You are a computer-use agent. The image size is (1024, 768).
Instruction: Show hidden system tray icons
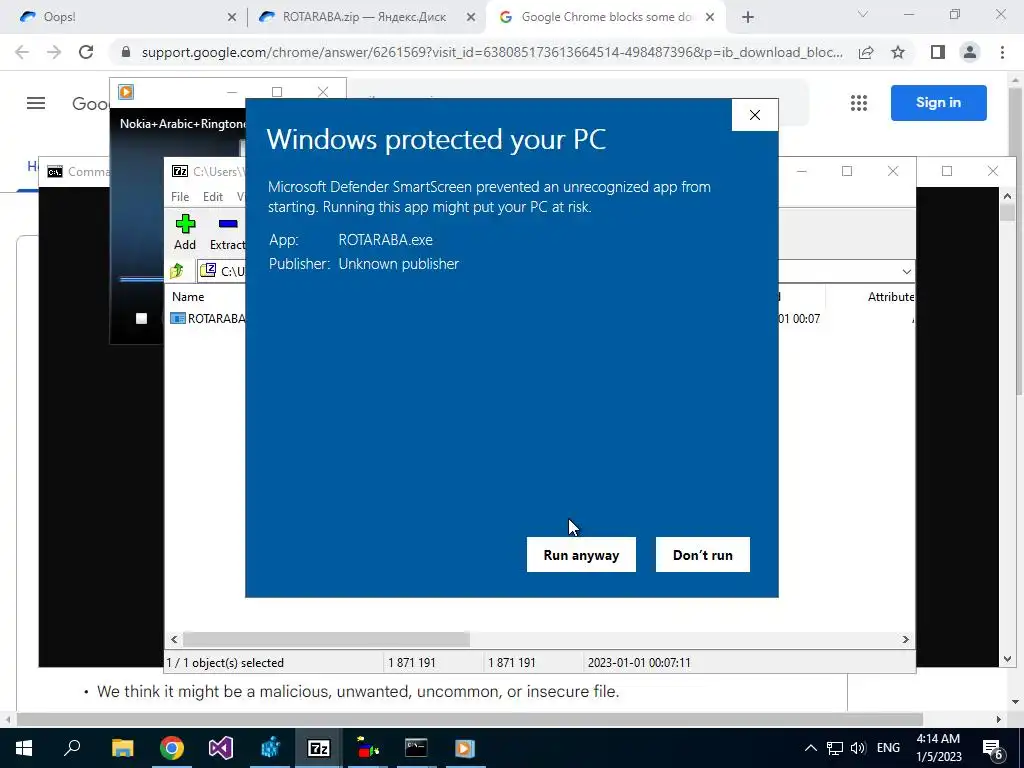pyautogui.click(x=810, y=748)
